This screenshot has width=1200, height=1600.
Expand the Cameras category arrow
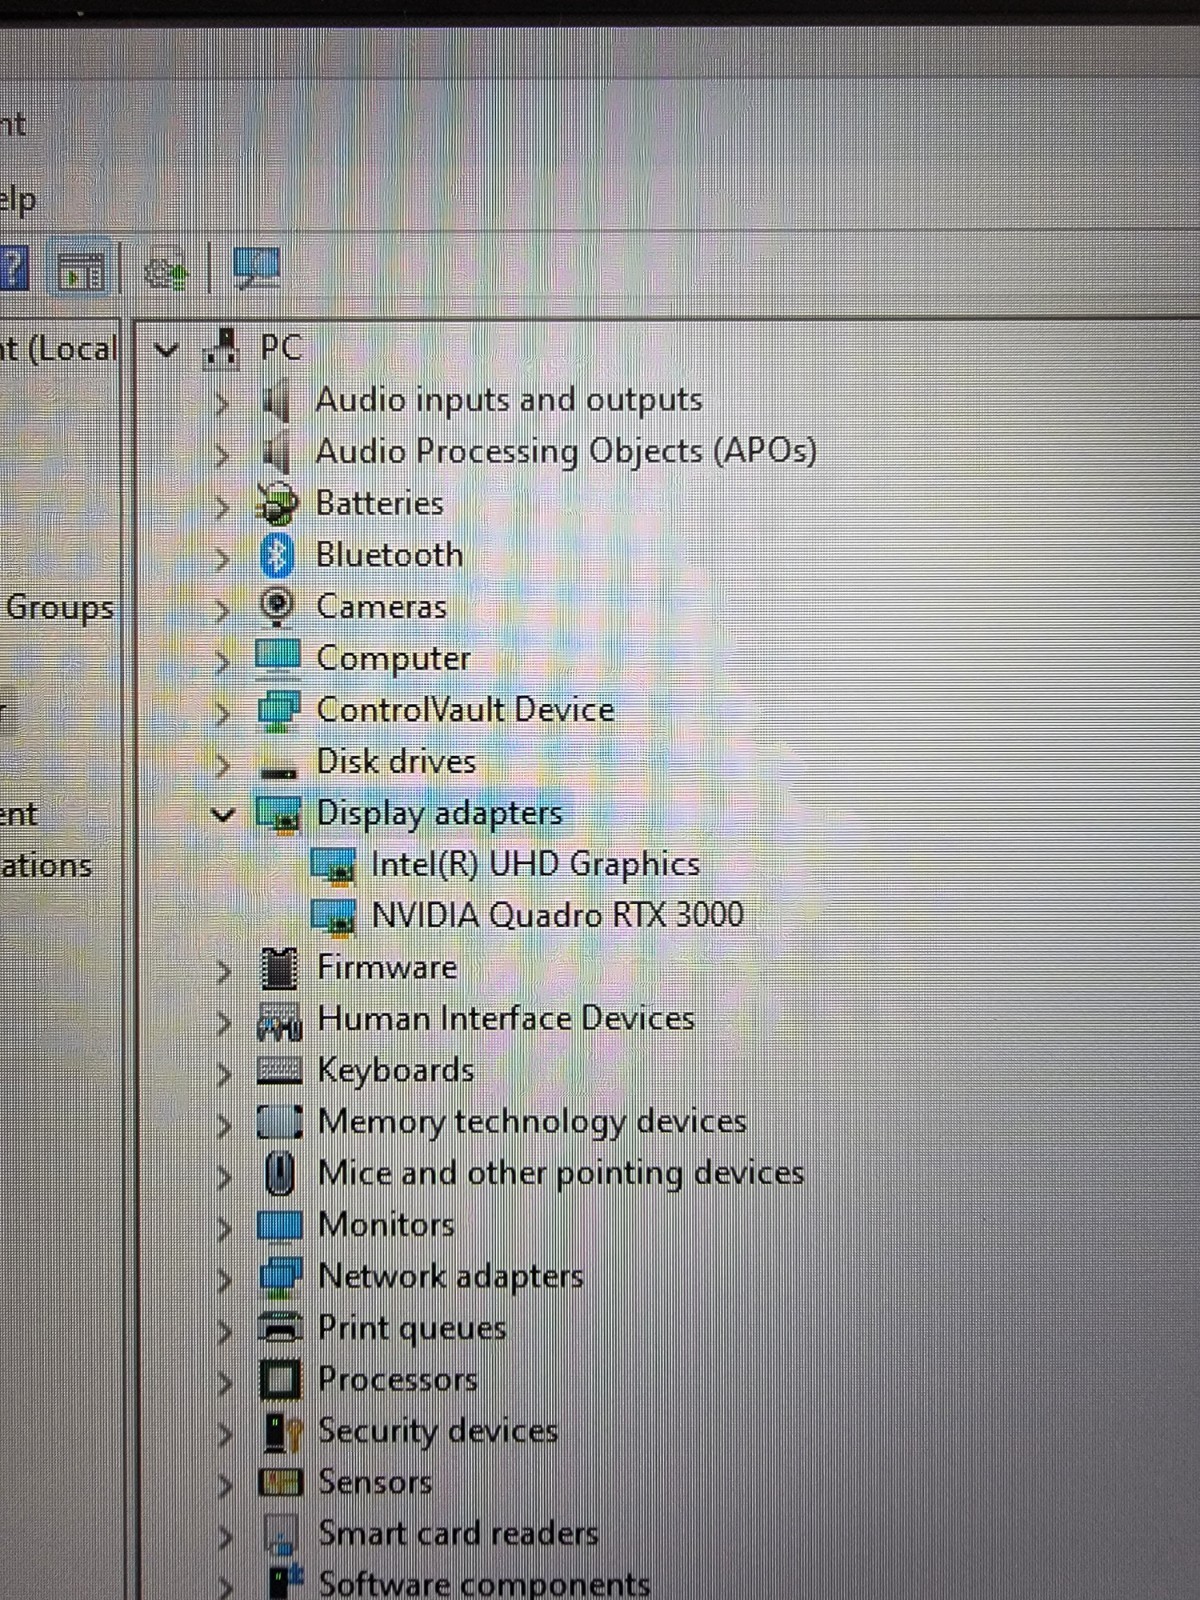tap(222, 609)
